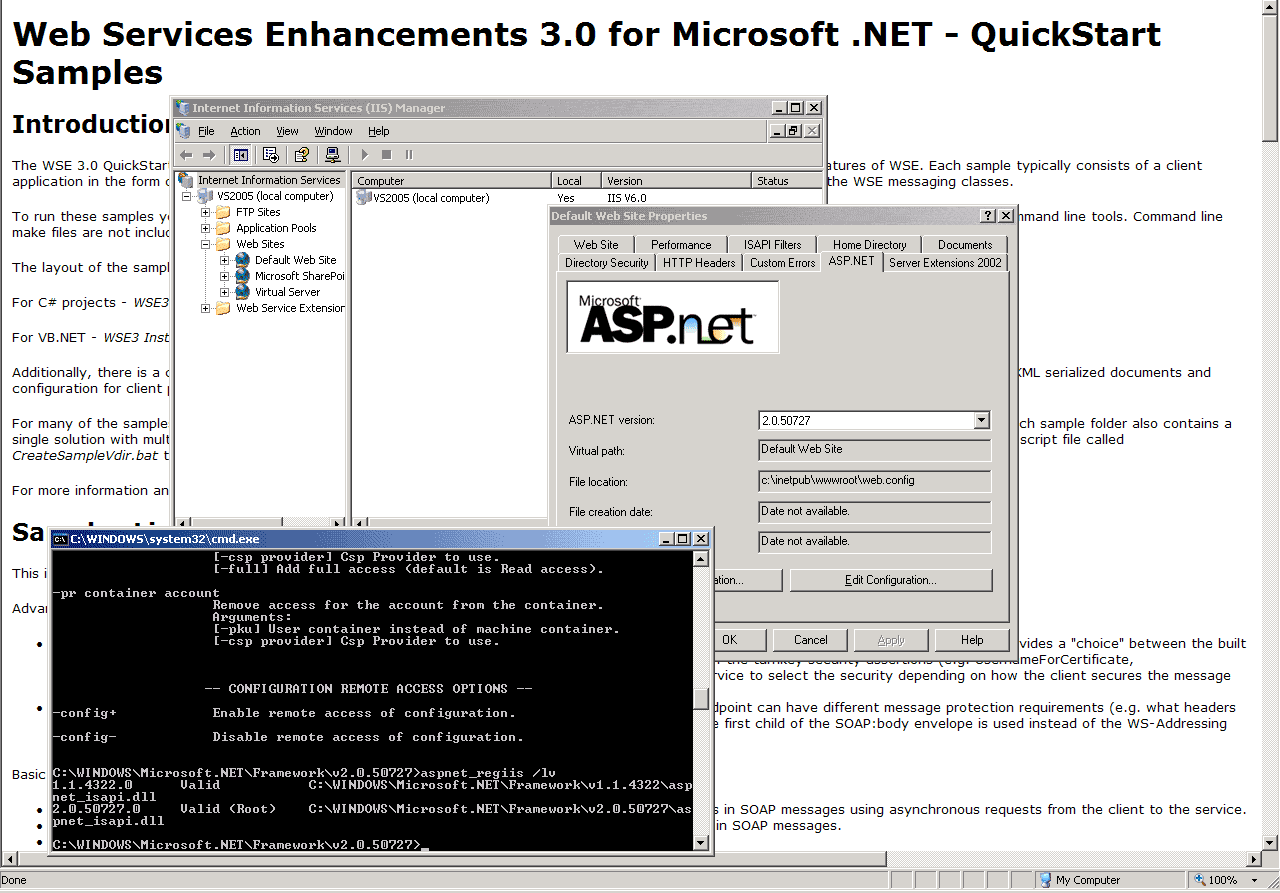This screenshot has width=1280, height=893.
Task: Click the cmd.exe scroll up arrow
Action: coord(701,559)
